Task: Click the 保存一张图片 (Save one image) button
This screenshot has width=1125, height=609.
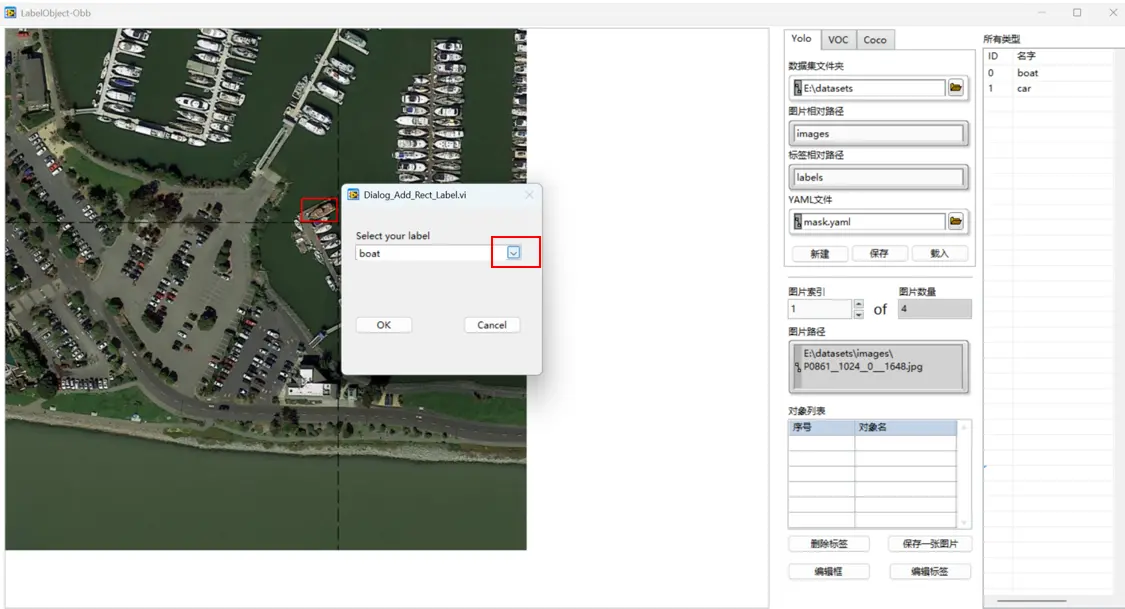Action: 929,544
